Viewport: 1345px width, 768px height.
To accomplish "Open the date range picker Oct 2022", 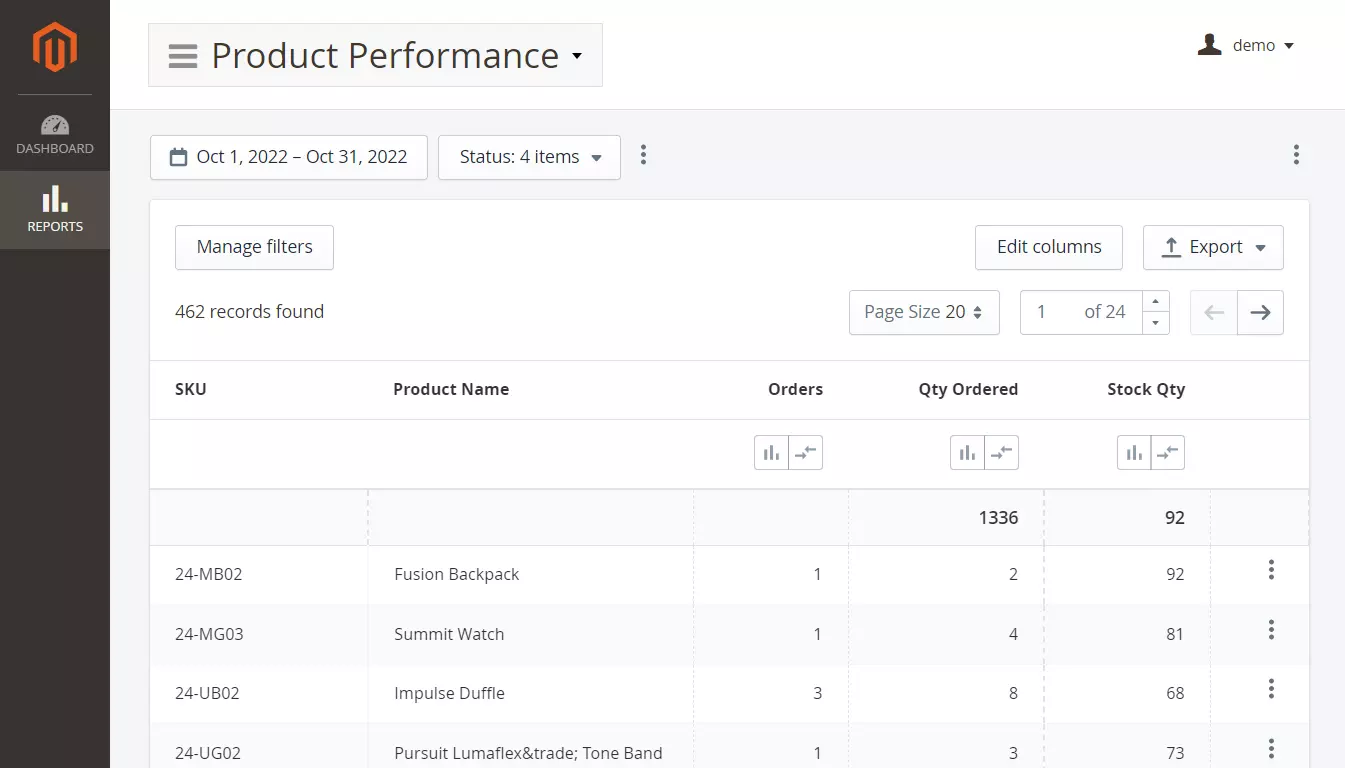I will pos(289,157).
